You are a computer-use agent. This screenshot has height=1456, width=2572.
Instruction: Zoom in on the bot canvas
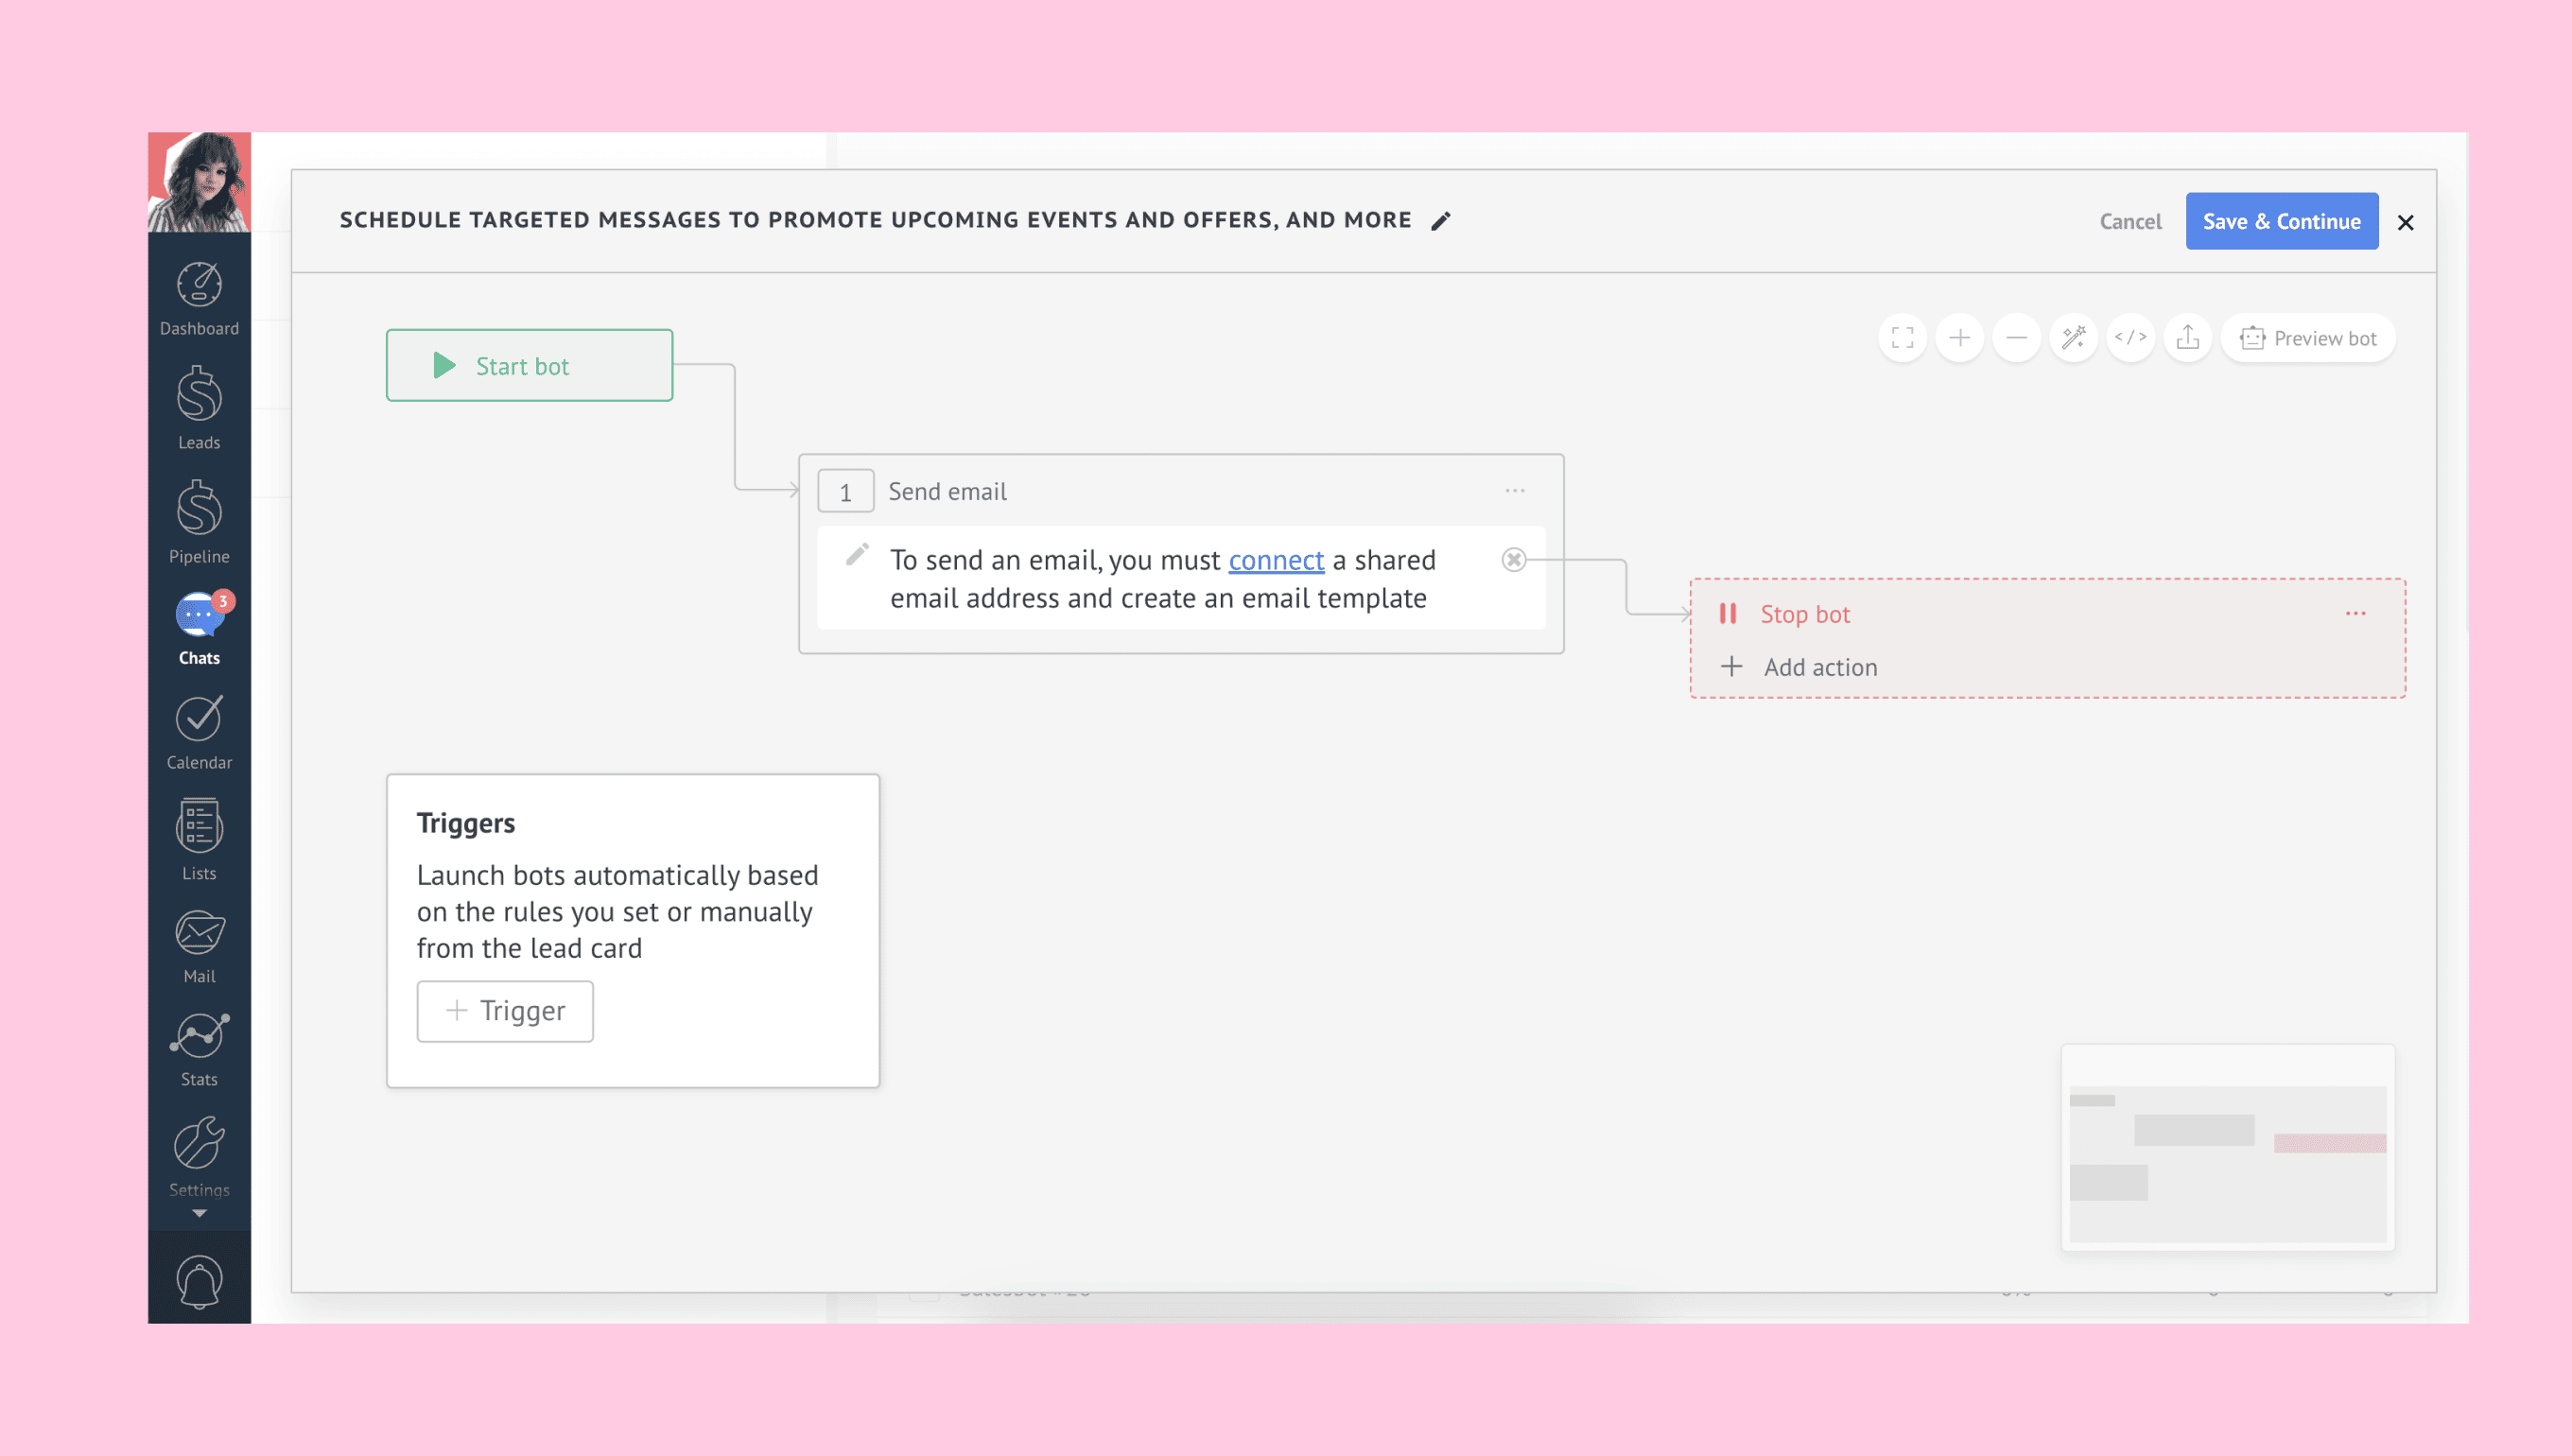(x=1959, y=338)
